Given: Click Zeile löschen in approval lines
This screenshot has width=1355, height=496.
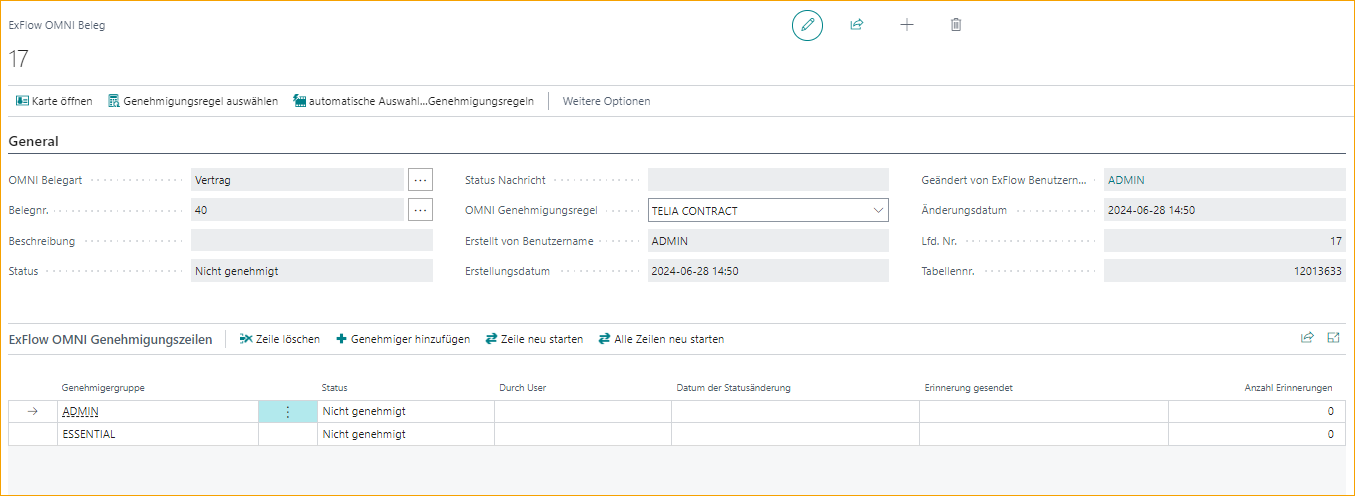Looking at the screenshot, I should pos(280,339).
